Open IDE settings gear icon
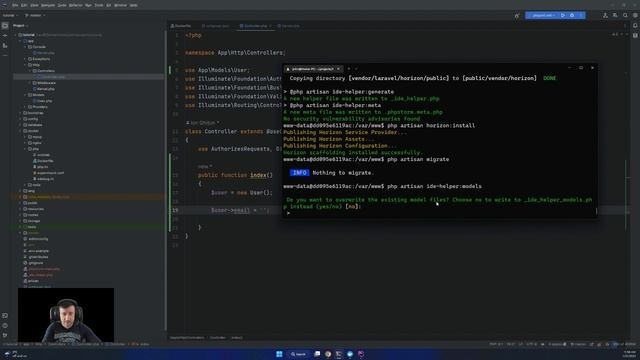The height and width of the screenshot is (360, 640). point(635,16)
